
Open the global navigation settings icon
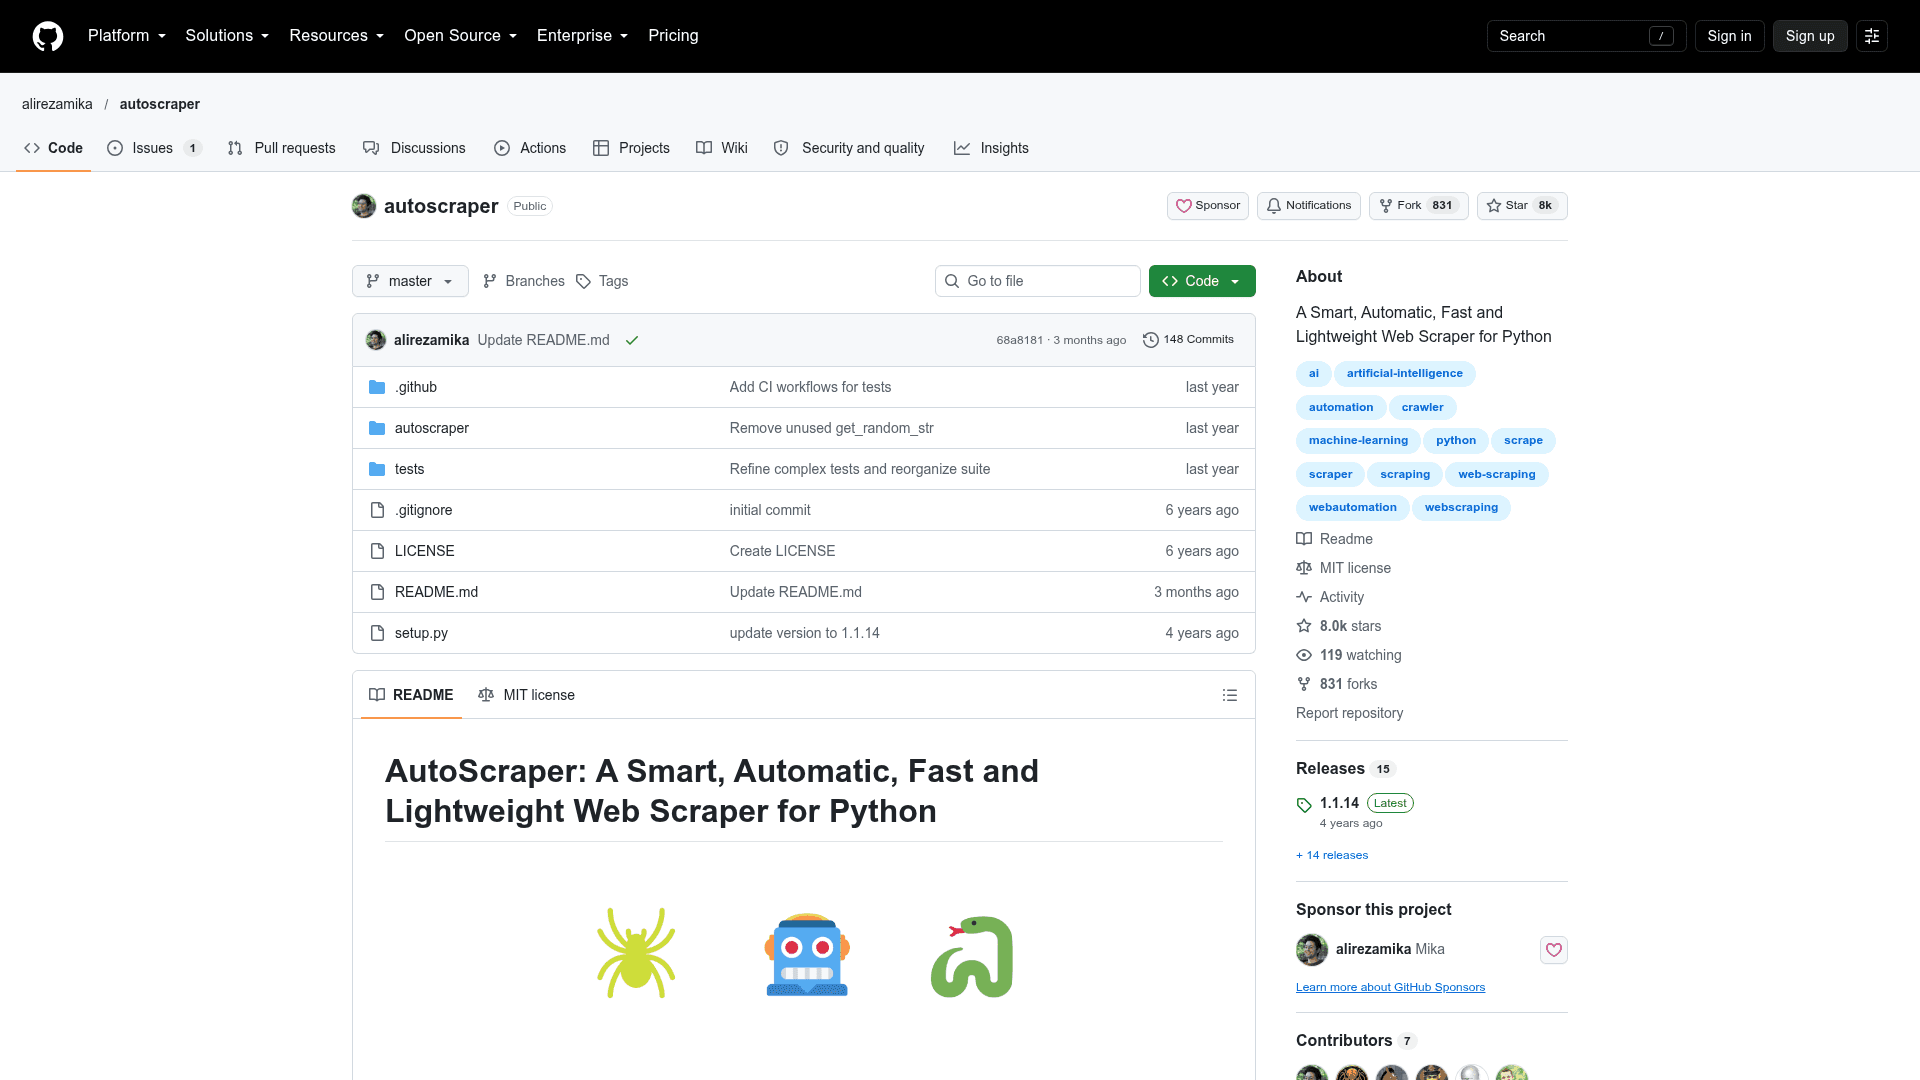[x=1872, y=36]
